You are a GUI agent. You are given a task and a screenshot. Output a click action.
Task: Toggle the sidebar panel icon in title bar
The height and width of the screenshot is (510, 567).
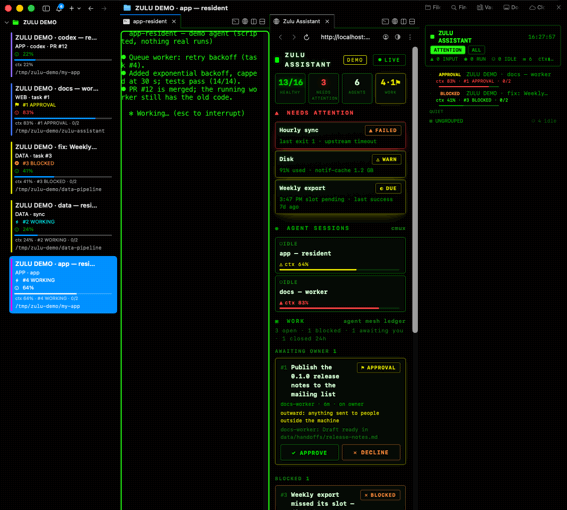46,8
